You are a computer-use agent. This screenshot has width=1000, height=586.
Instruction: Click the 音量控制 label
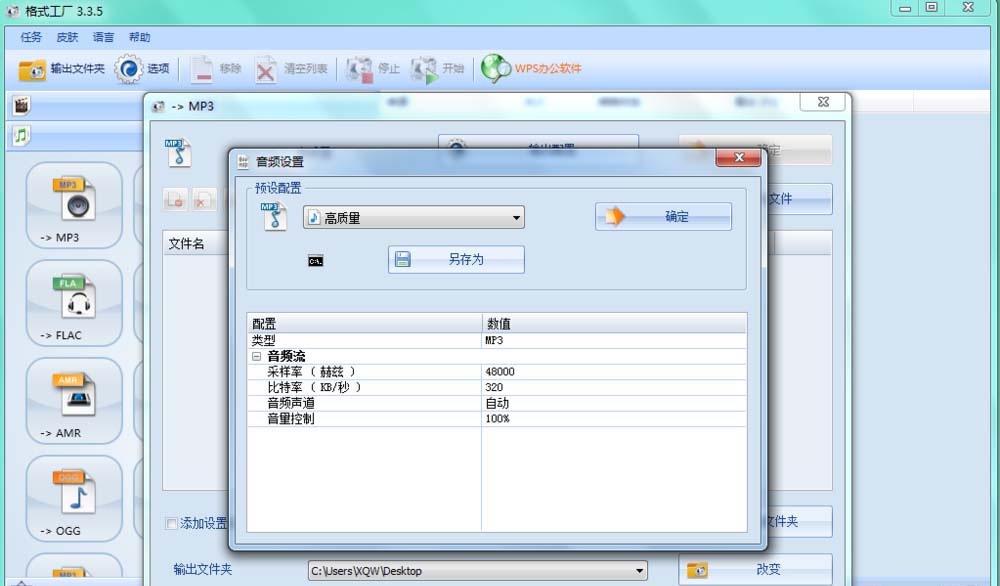291,419
